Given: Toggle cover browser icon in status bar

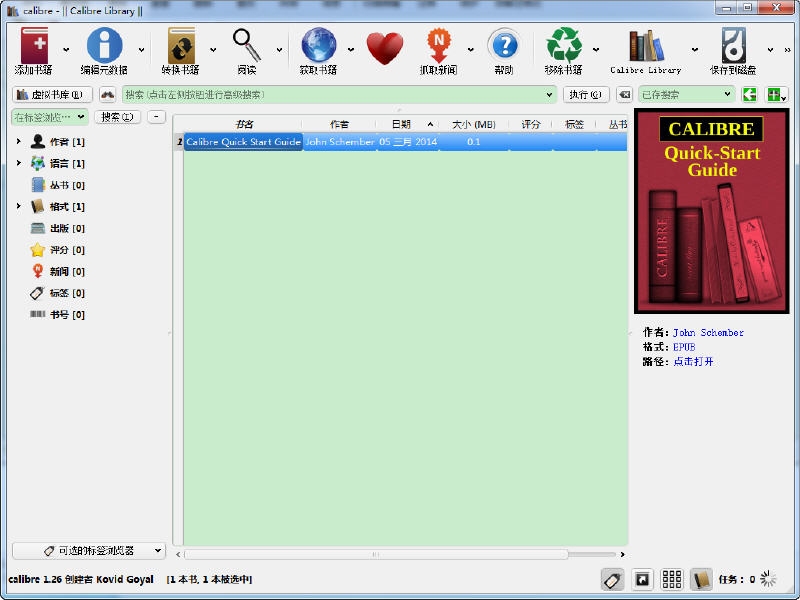Looking at the screenshot, I should [642, 580].
